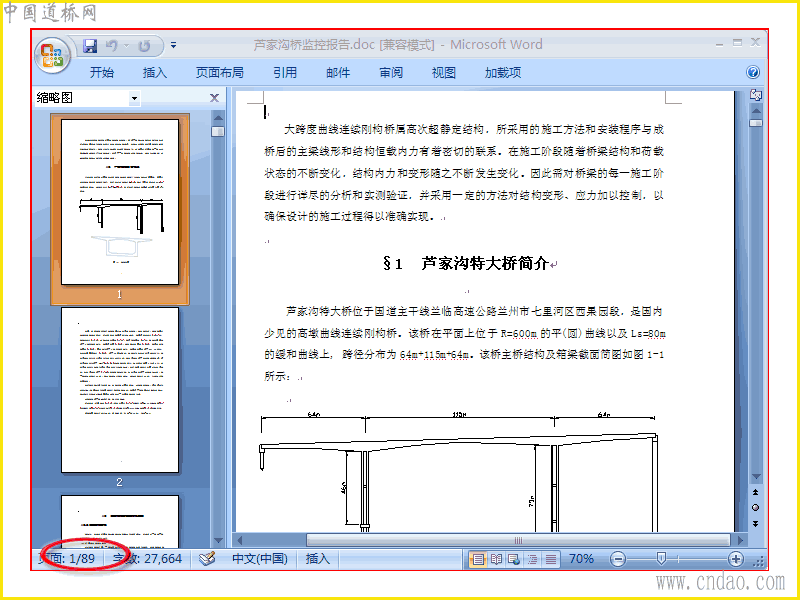Click the proofing check icon in status bar
The height and width of the screenshot is (600, 800).
click(x=207, y=559)
